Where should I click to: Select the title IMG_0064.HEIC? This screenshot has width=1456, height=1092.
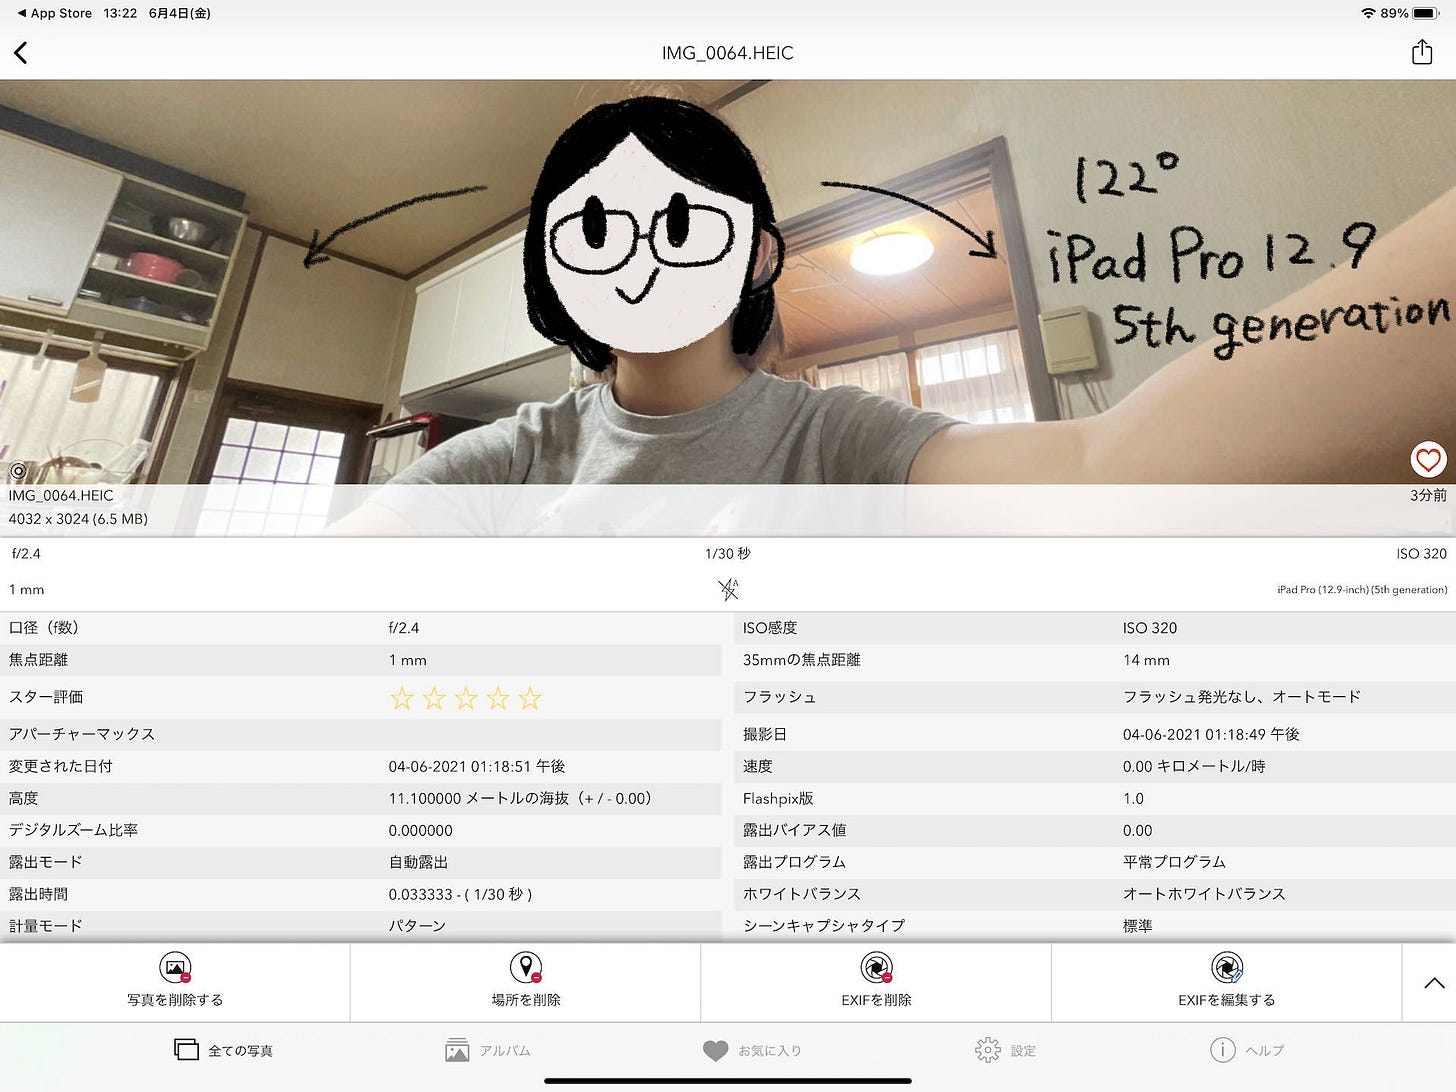point(728,53)
